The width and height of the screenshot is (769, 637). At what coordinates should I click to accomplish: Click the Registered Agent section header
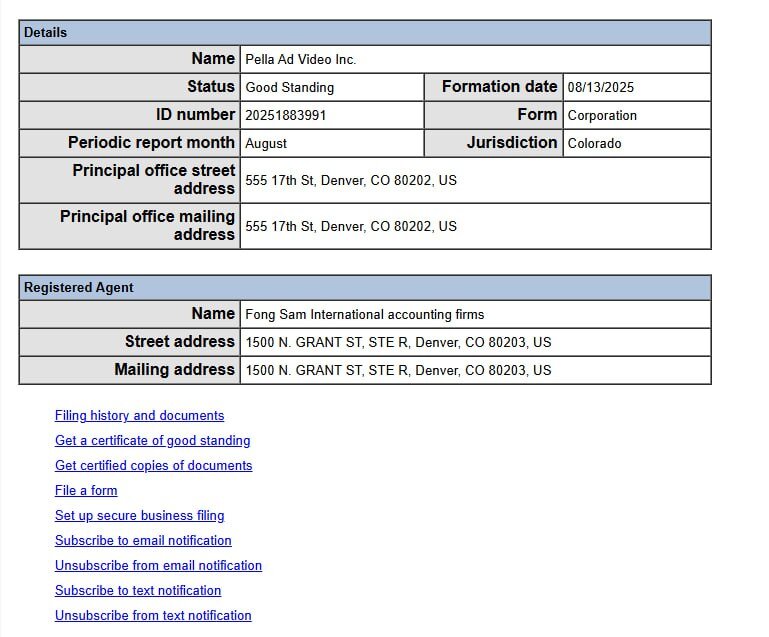coord(79,288)
